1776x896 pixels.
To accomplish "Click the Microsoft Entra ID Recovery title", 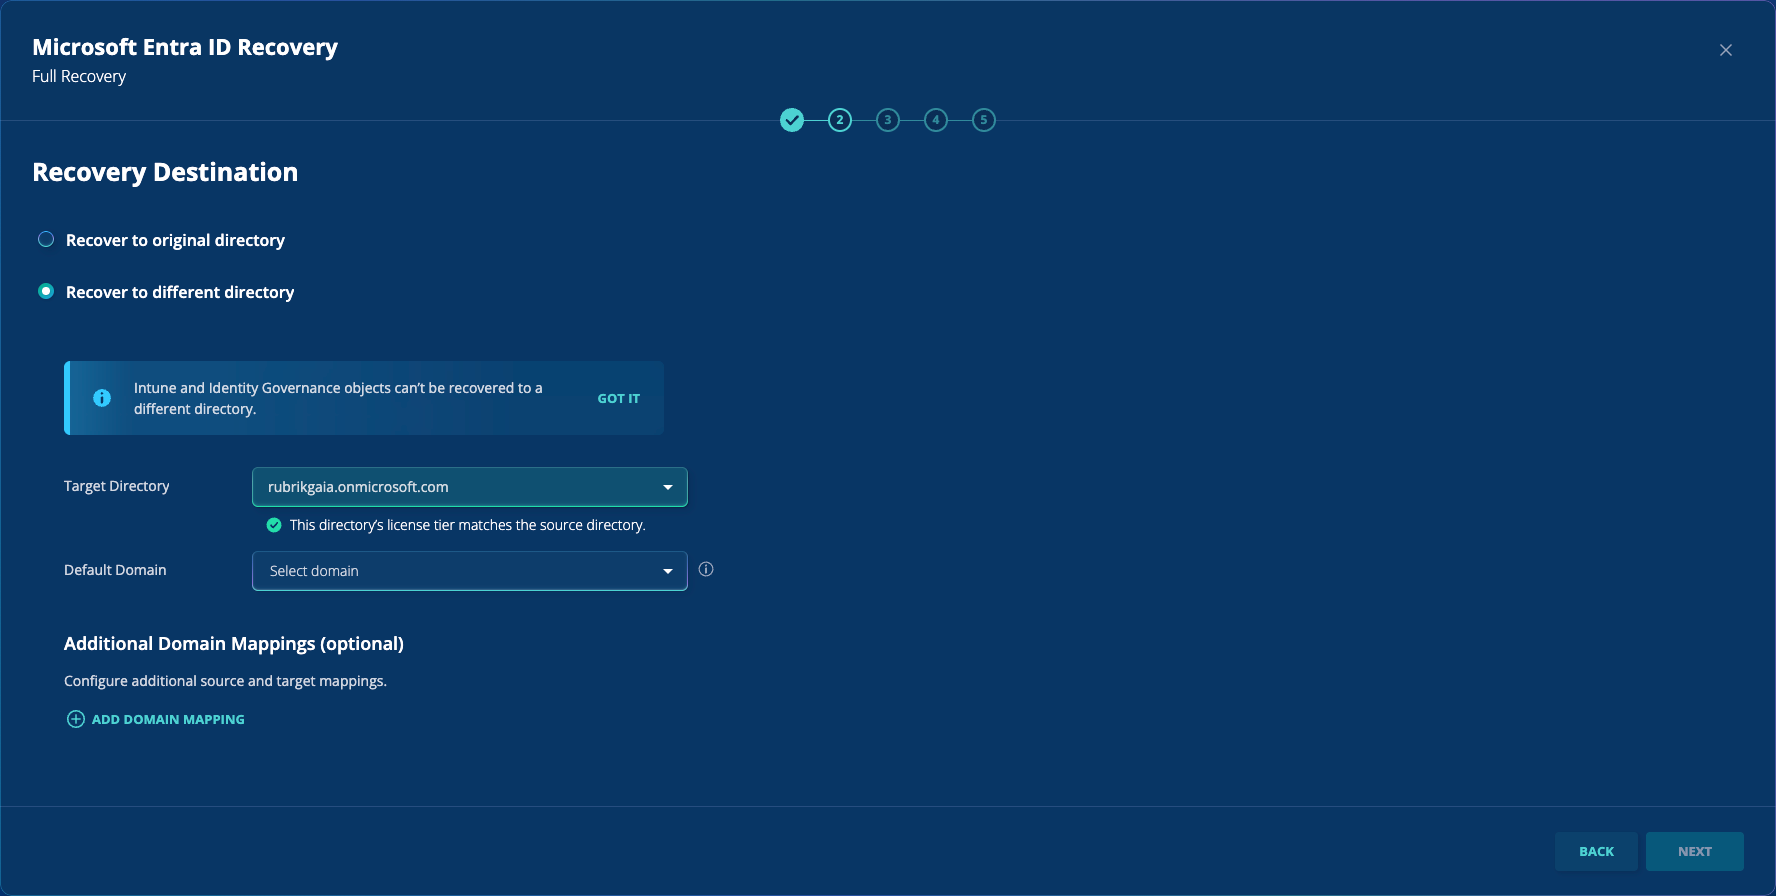I will 185,47.
